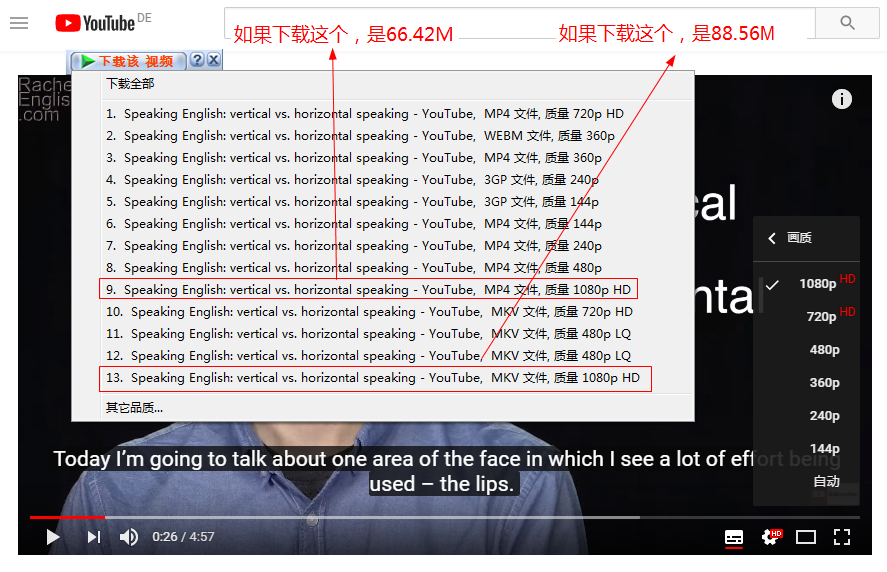Viewport: 887px width, 572px height.
Task: Select item 12 MKV 480p LQ
Action: click(368, 356)
